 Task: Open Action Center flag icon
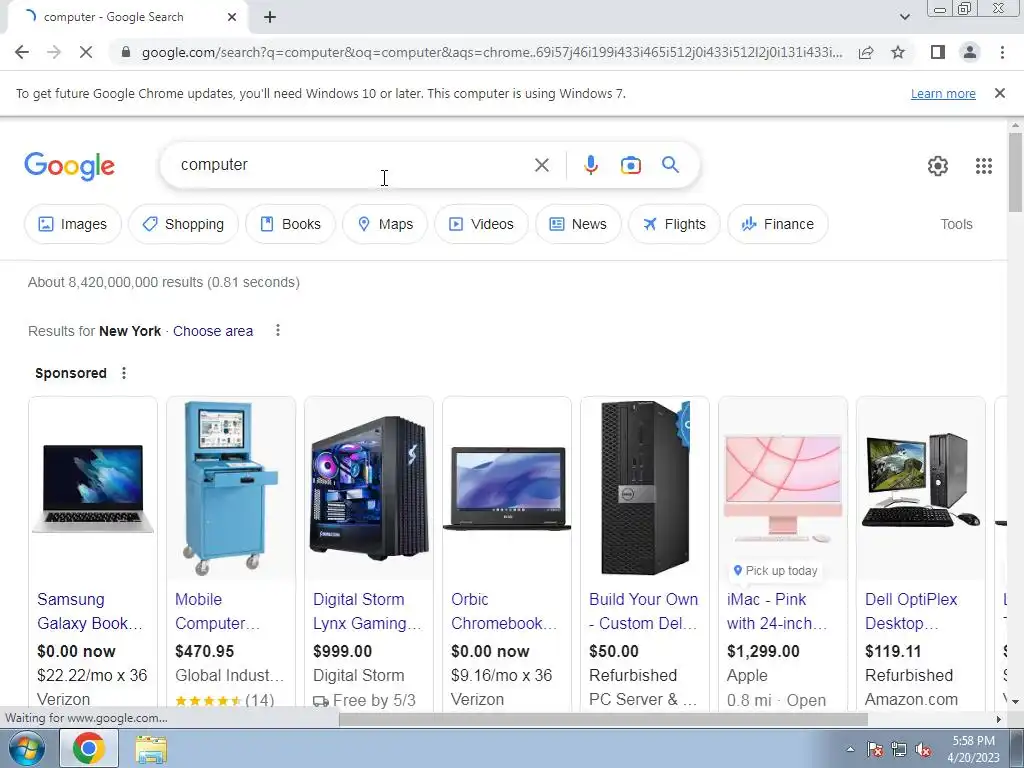pos(875,749)
